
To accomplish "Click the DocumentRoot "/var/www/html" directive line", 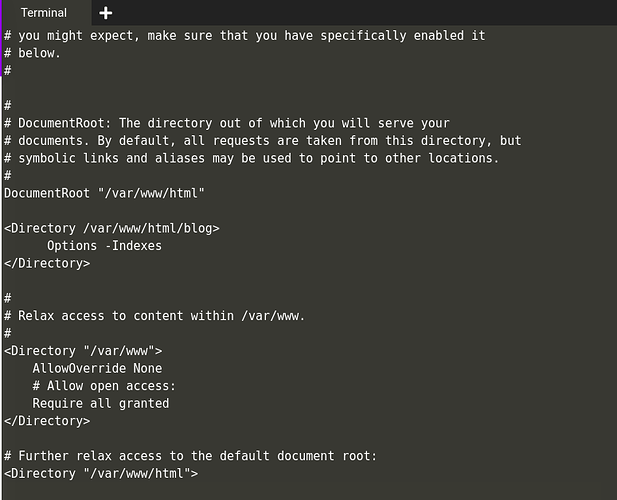I will click(x=104, y=193).
